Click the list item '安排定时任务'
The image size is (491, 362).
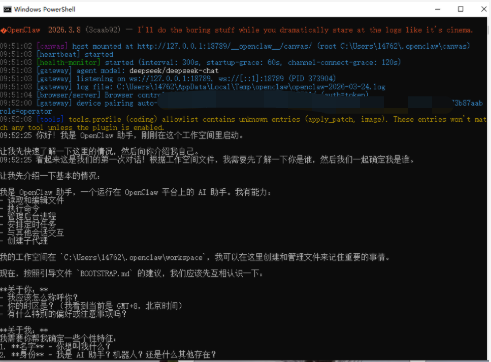pos(32,224)
